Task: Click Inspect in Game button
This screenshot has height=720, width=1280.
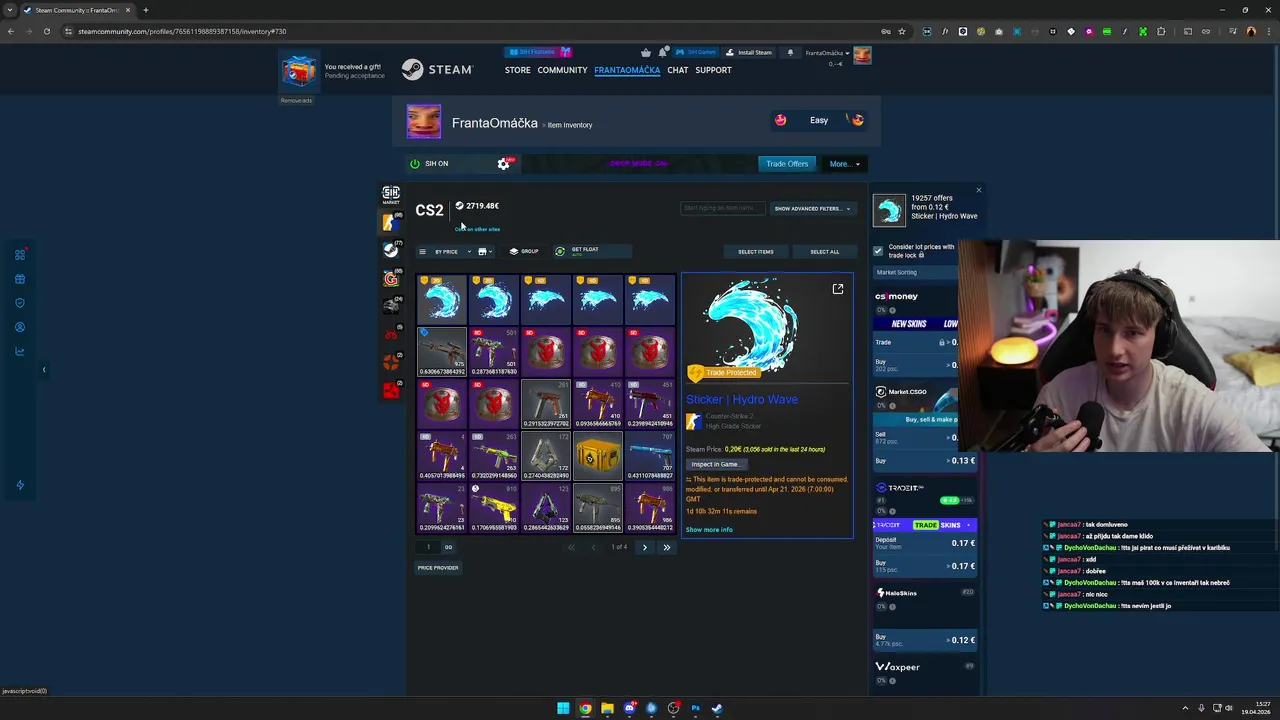Action: tap(715, 464)
